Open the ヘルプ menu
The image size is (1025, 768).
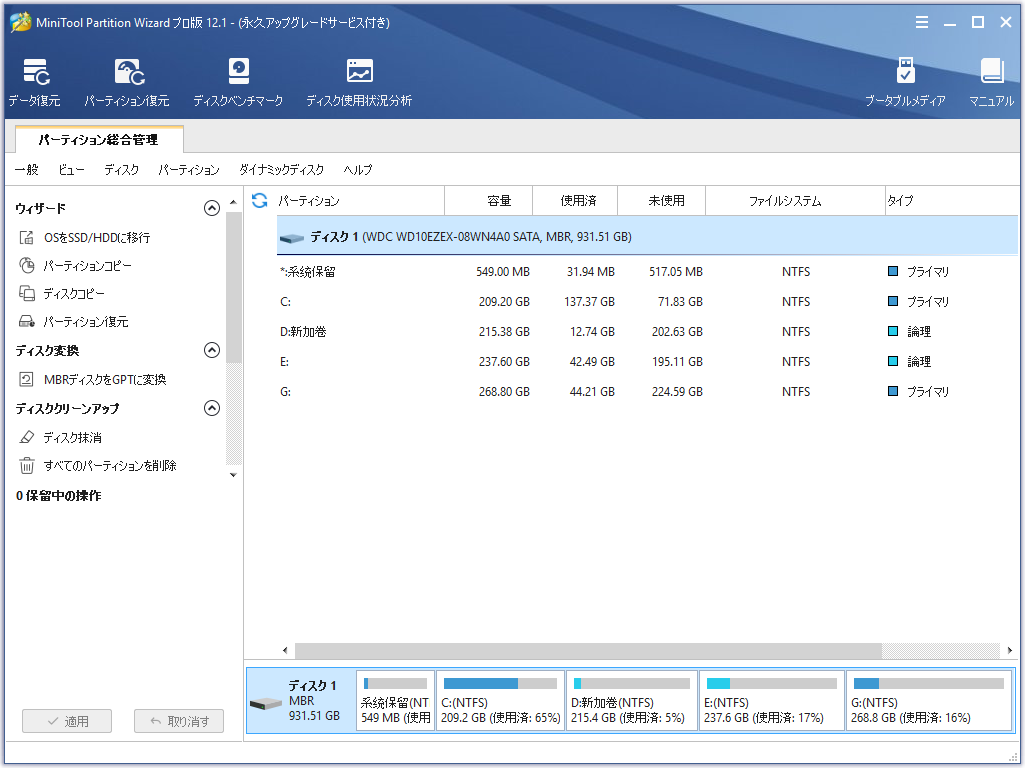tap(358, 169)
